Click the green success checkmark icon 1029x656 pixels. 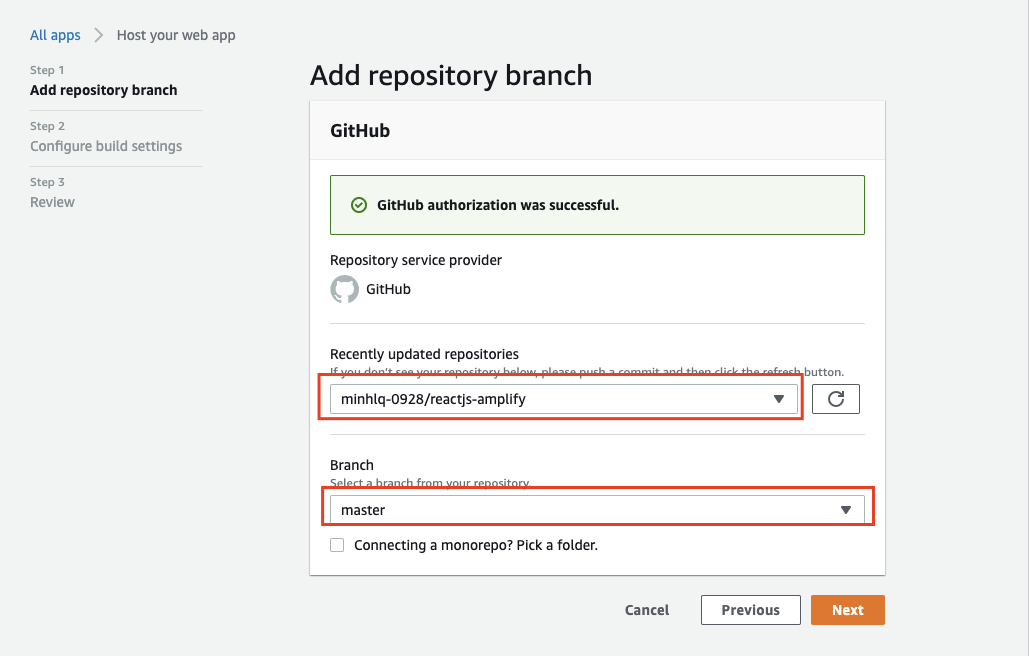click(358, 205)
